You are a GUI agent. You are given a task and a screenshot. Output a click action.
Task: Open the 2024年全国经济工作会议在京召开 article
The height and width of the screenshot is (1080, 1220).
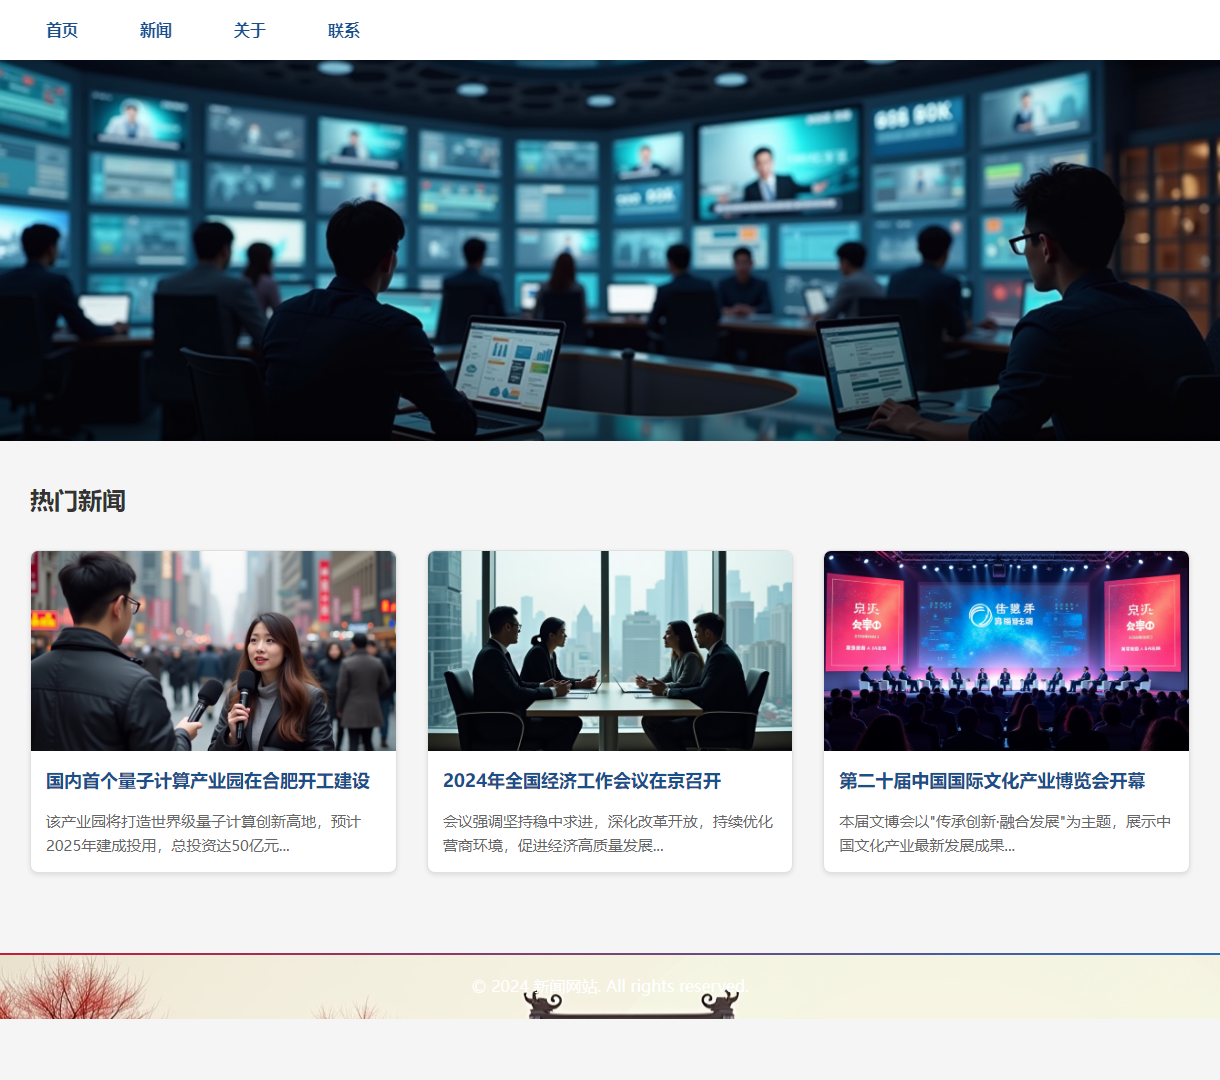582,781
